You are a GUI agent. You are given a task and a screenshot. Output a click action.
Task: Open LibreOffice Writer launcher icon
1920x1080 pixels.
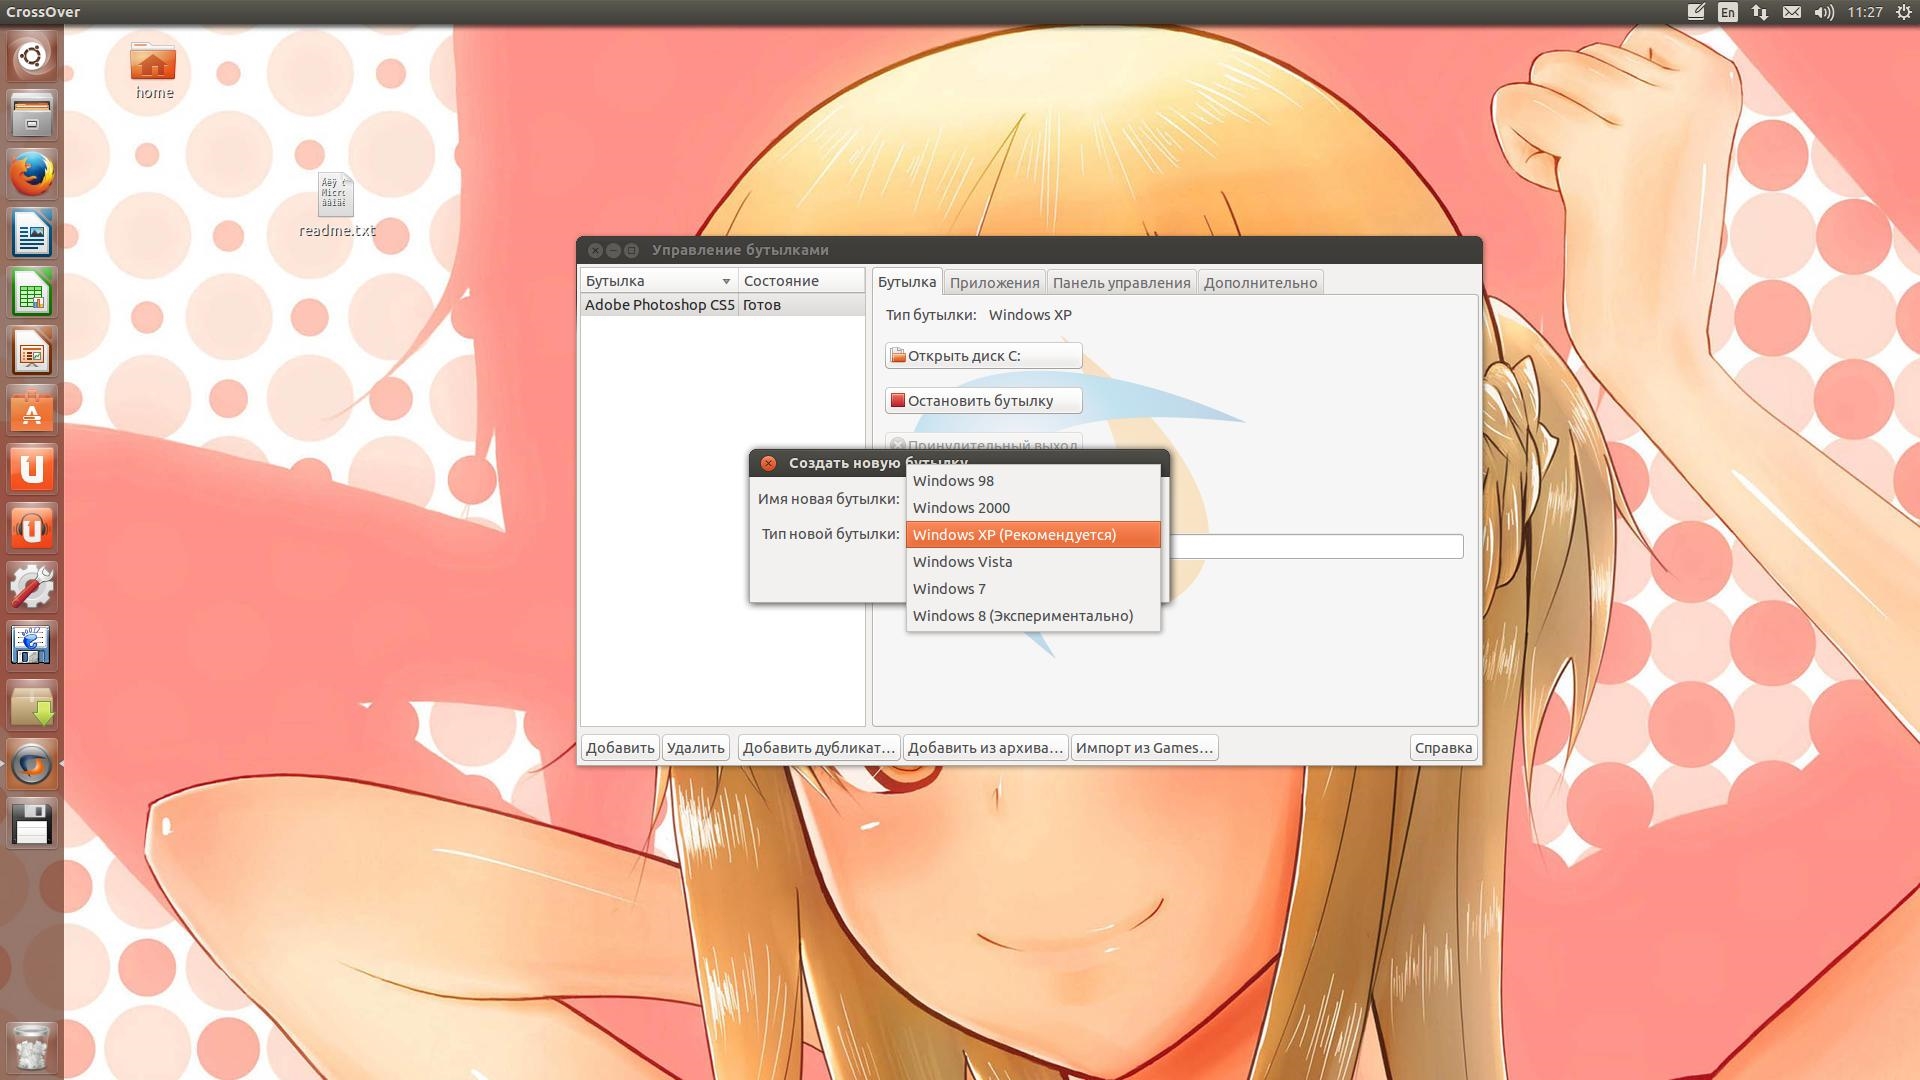[x=32, y=233]
